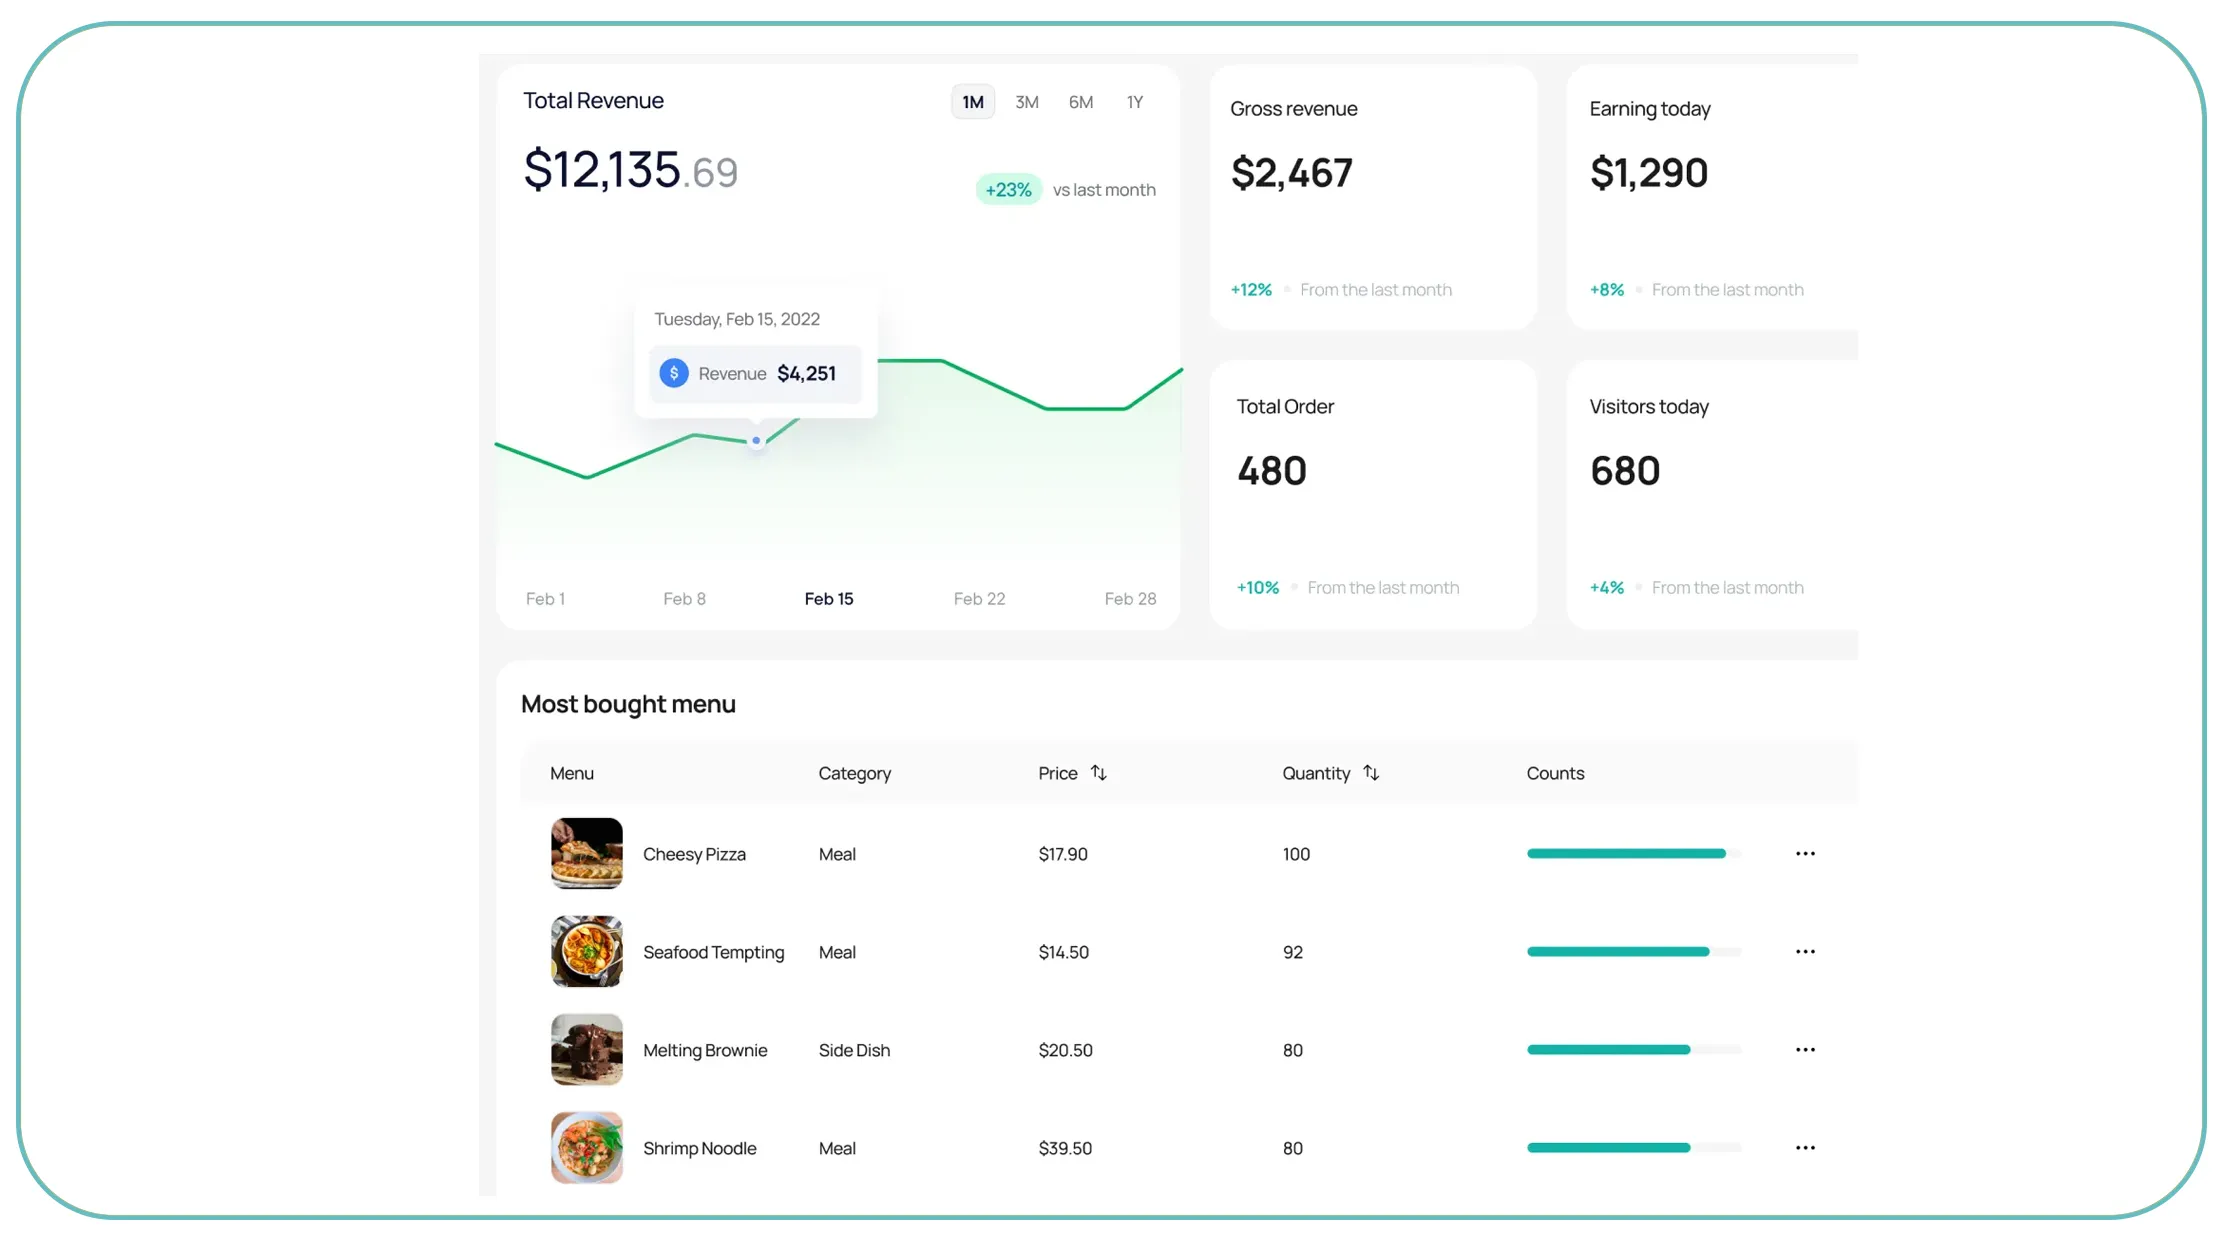Select the 1M time range tab
This screenshot has height=1240, width=2223.
[973, 102]
